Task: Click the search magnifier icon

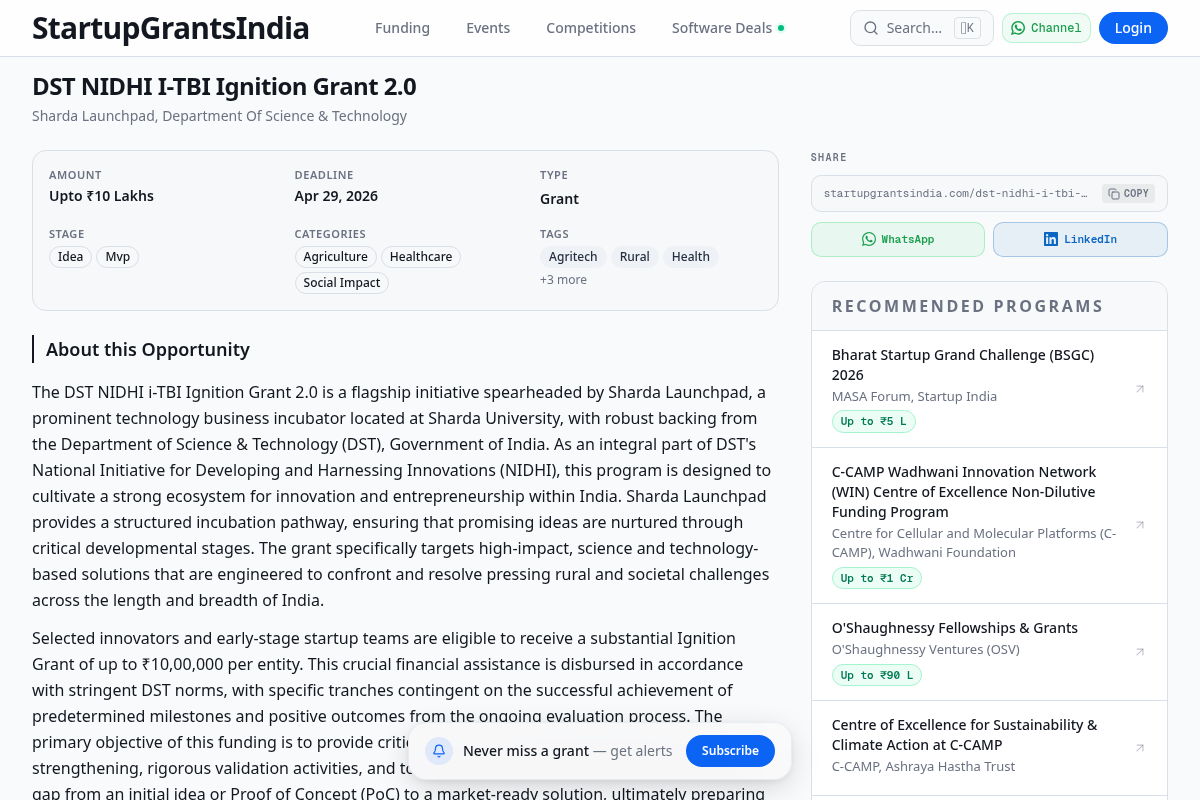Action: [871, 28]
